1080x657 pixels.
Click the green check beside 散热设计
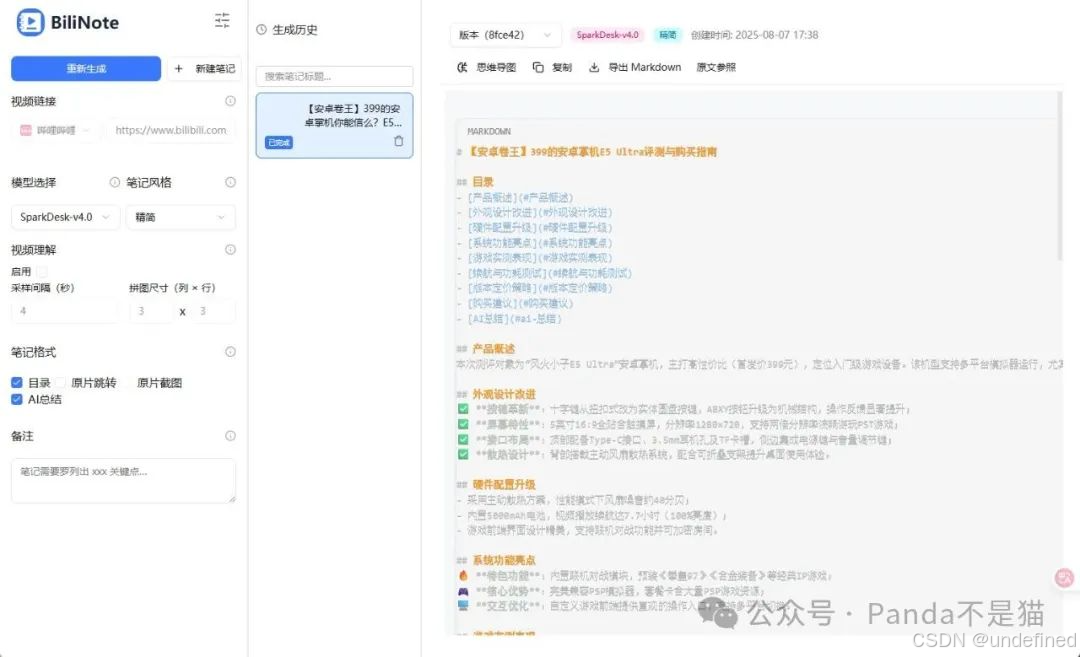click(x=463, y=455)
